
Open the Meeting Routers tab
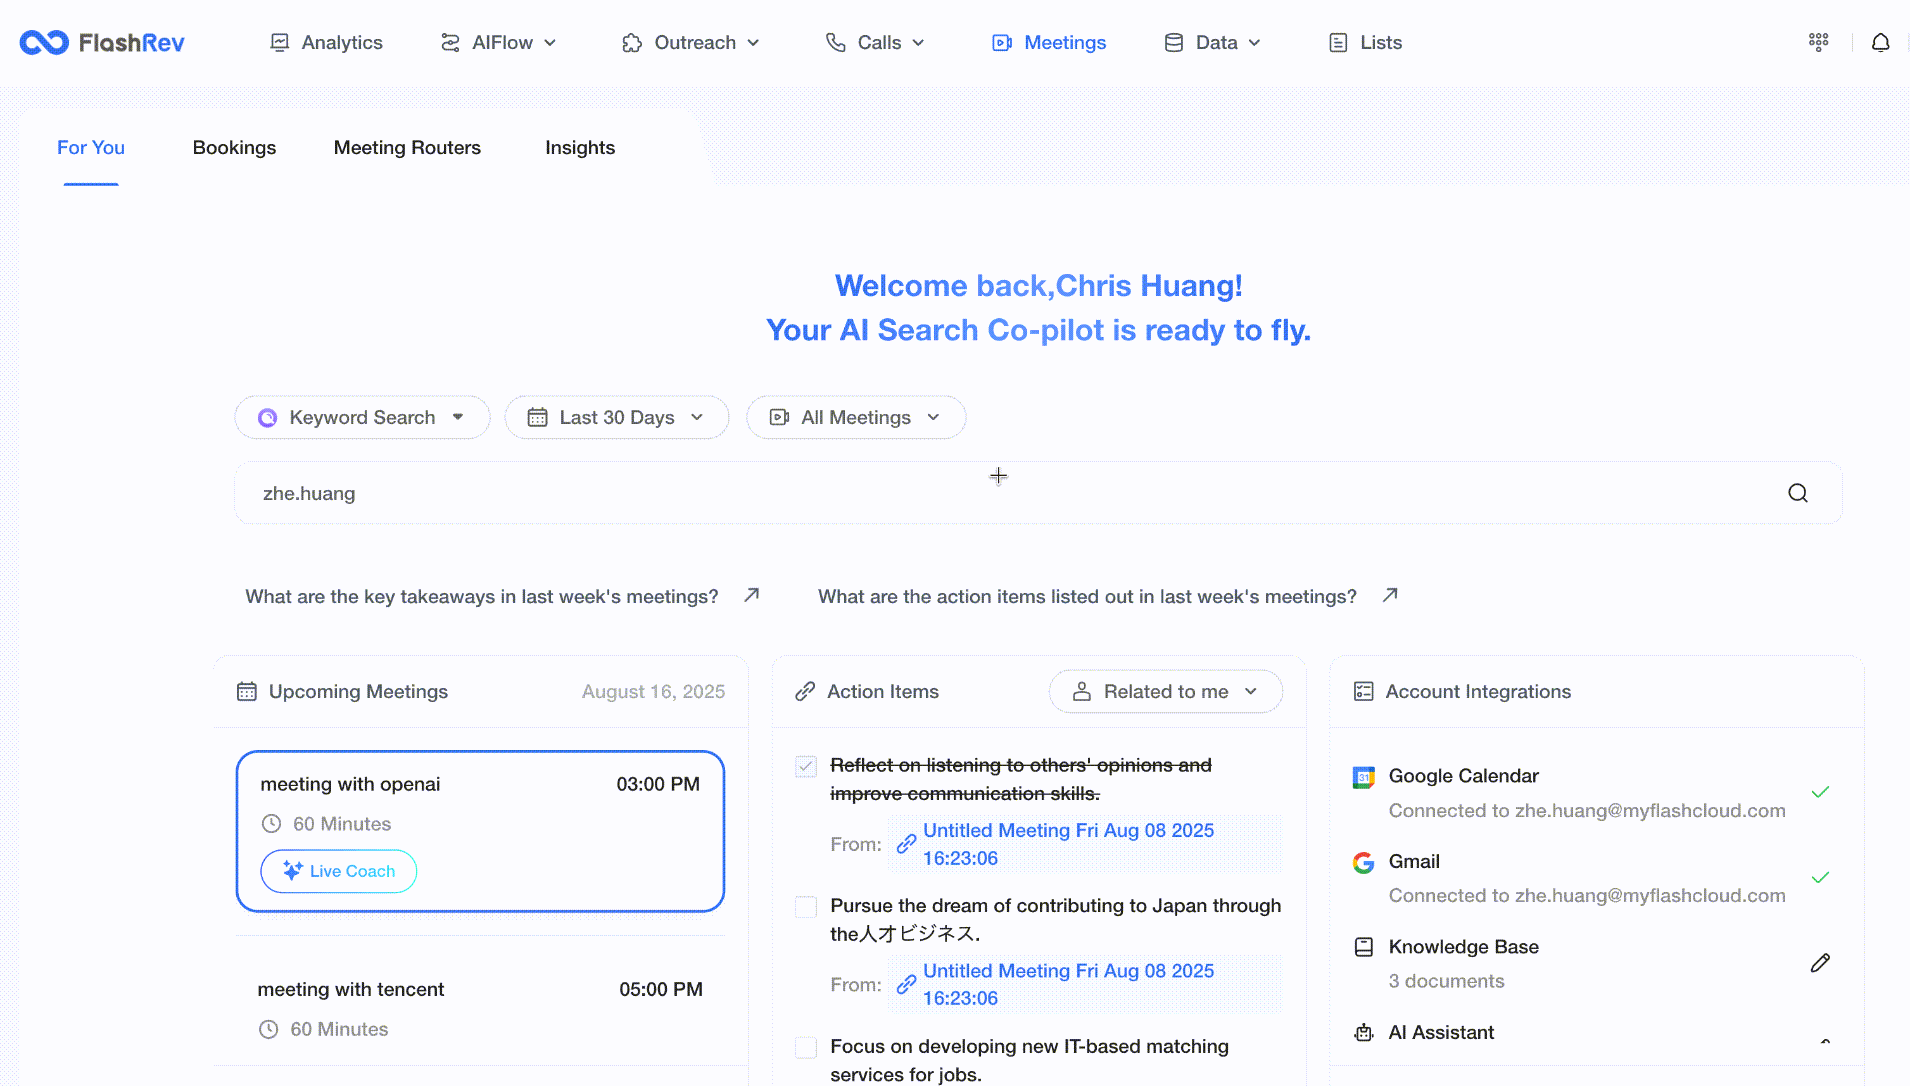(x=407, y=148)
